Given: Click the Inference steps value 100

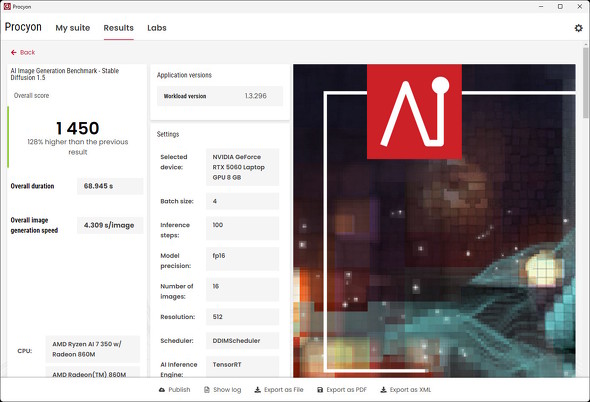Looking at the screenshot, I should (242, 228).
